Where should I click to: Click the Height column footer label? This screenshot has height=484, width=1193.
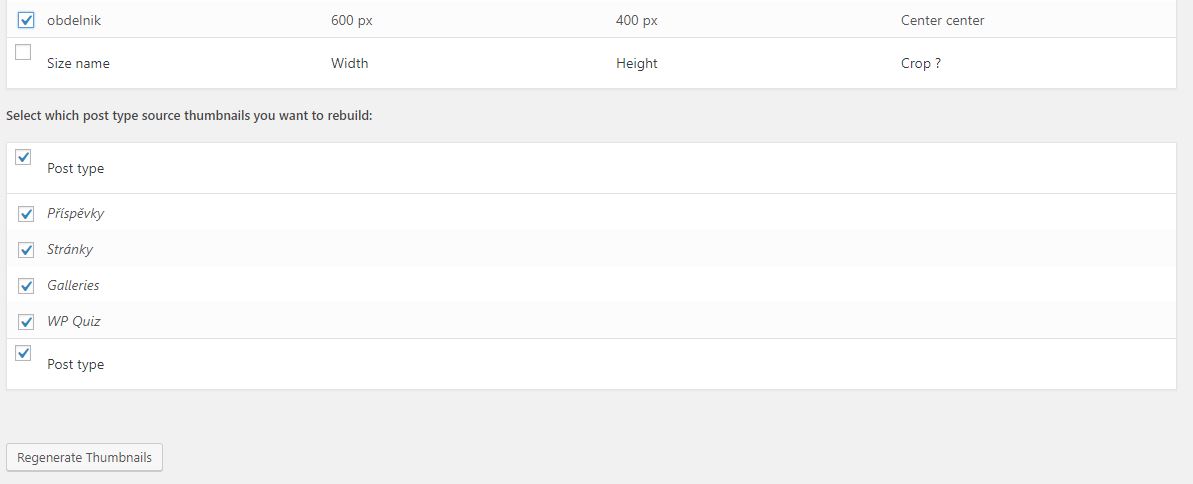point(637,63)
